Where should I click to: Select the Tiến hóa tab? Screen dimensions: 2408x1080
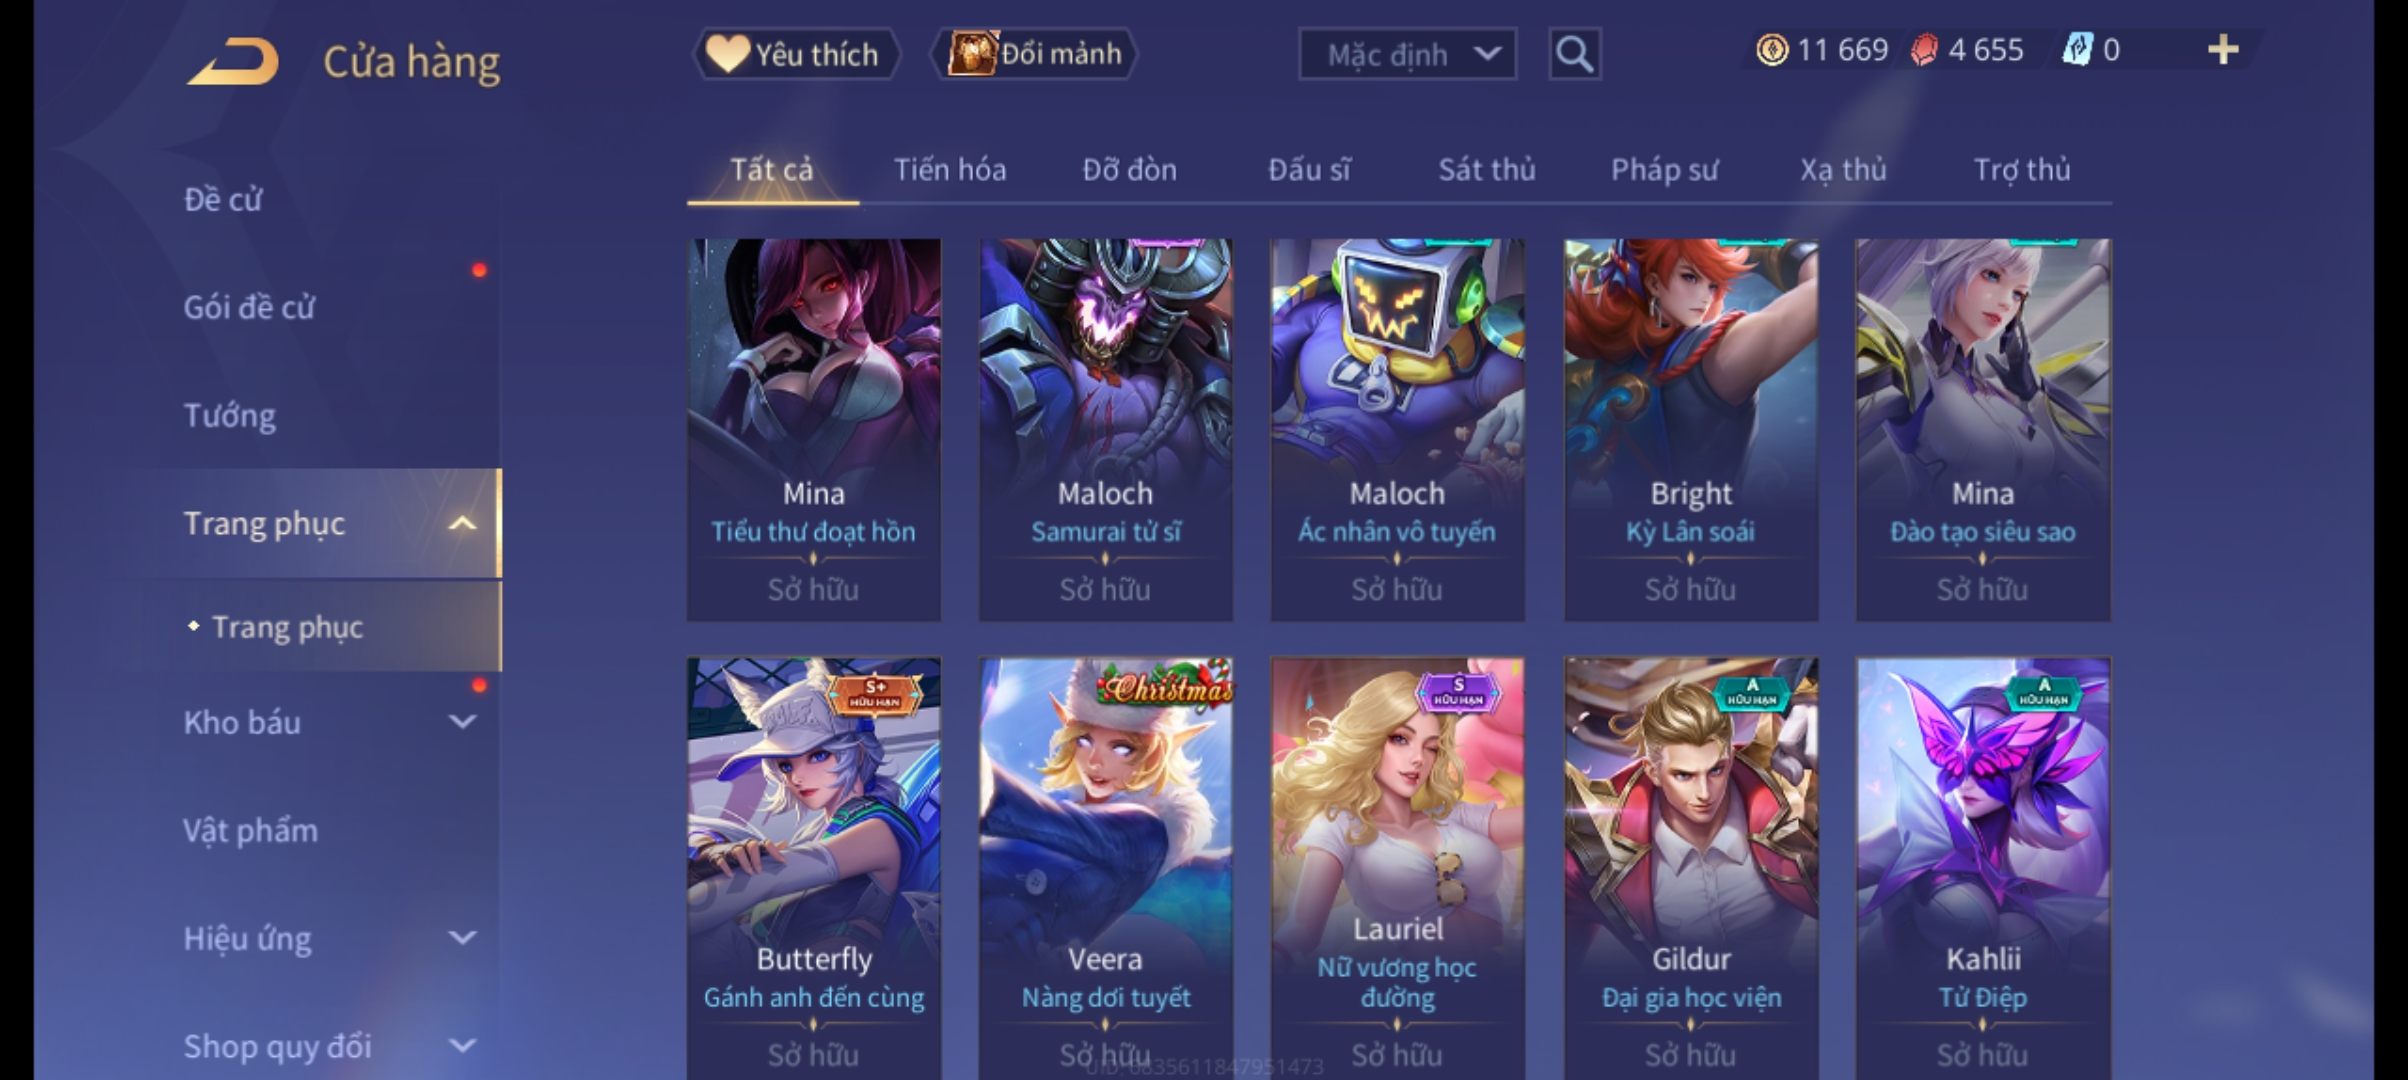(949, 170)
